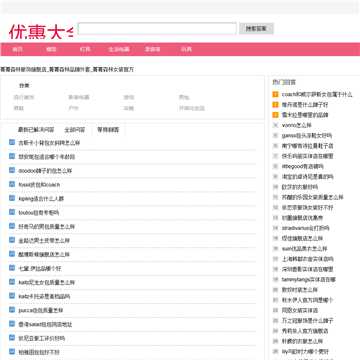
Task: Click blue icon beside kaitz尼龙女包 question
Action: tap(12, 282)
